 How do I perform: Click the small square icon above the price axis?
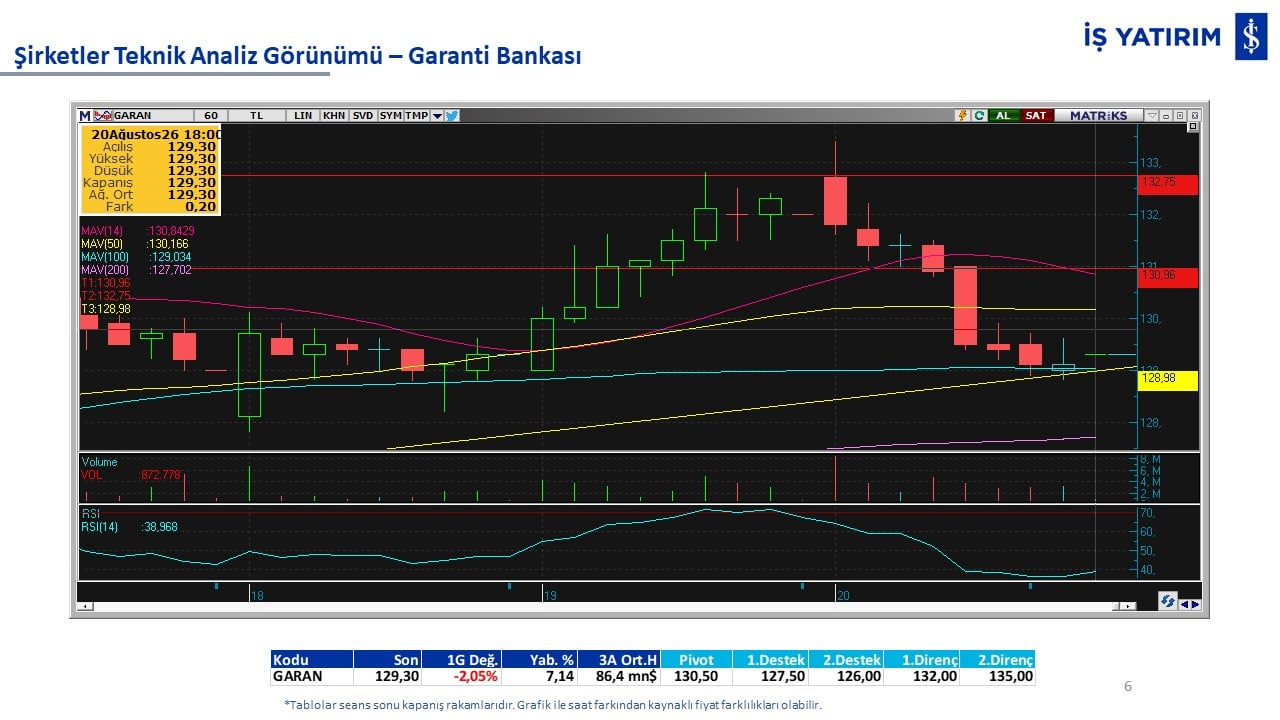click(x=1193, y=128)
